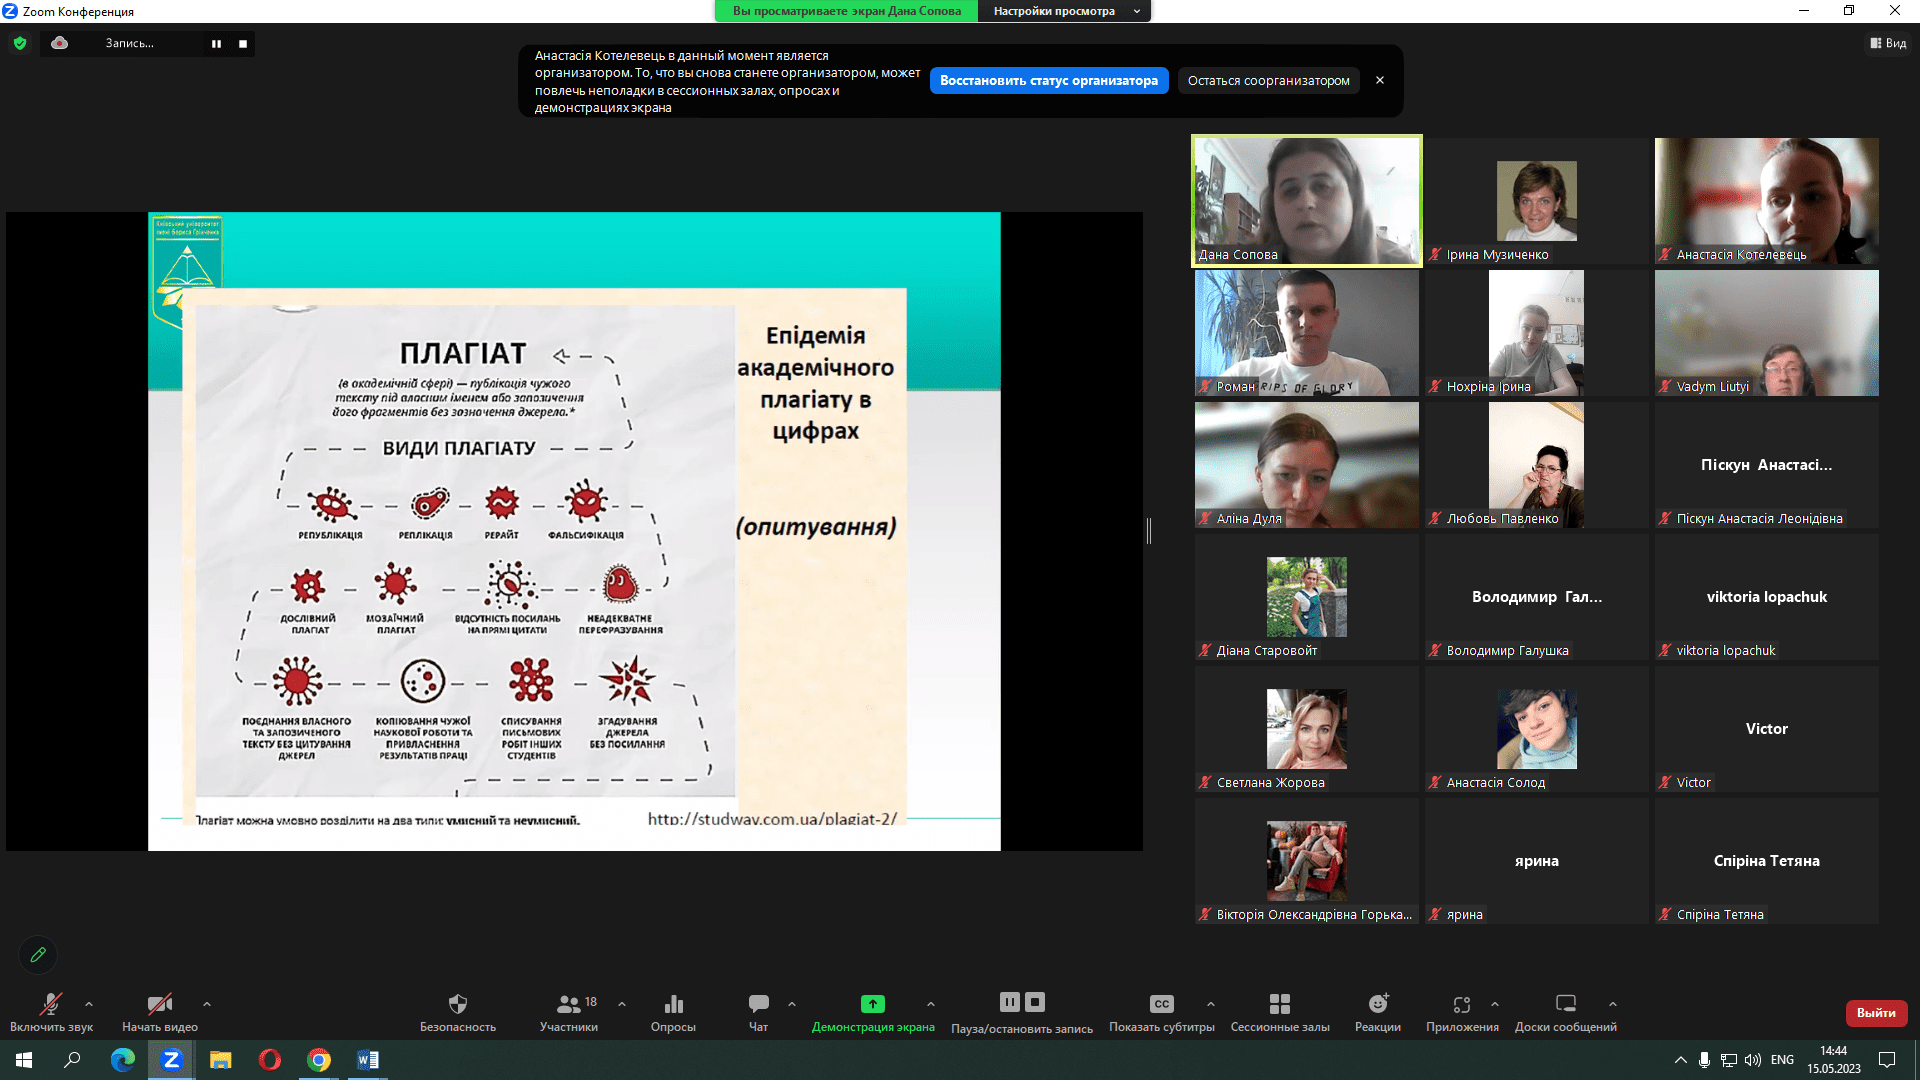Click Restore organizer status button
Image resolution: width=1920 pixels, height=1080 pixels.
[1048, 81]
